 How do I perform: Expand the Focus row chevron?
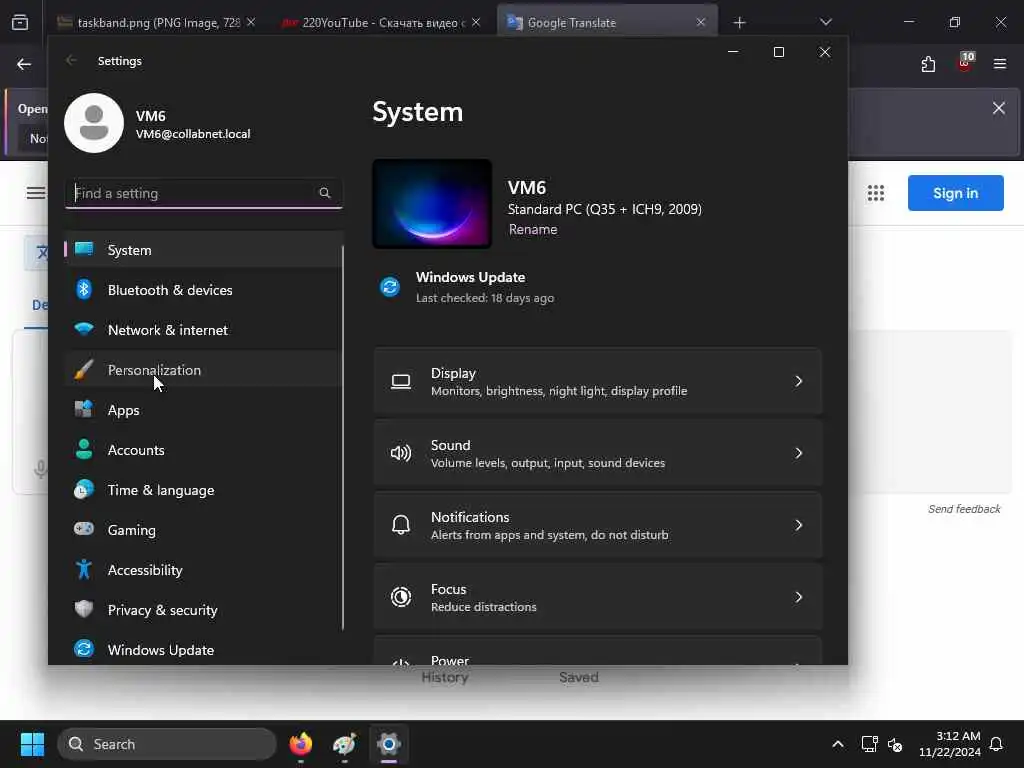click(x=798, y=597)
